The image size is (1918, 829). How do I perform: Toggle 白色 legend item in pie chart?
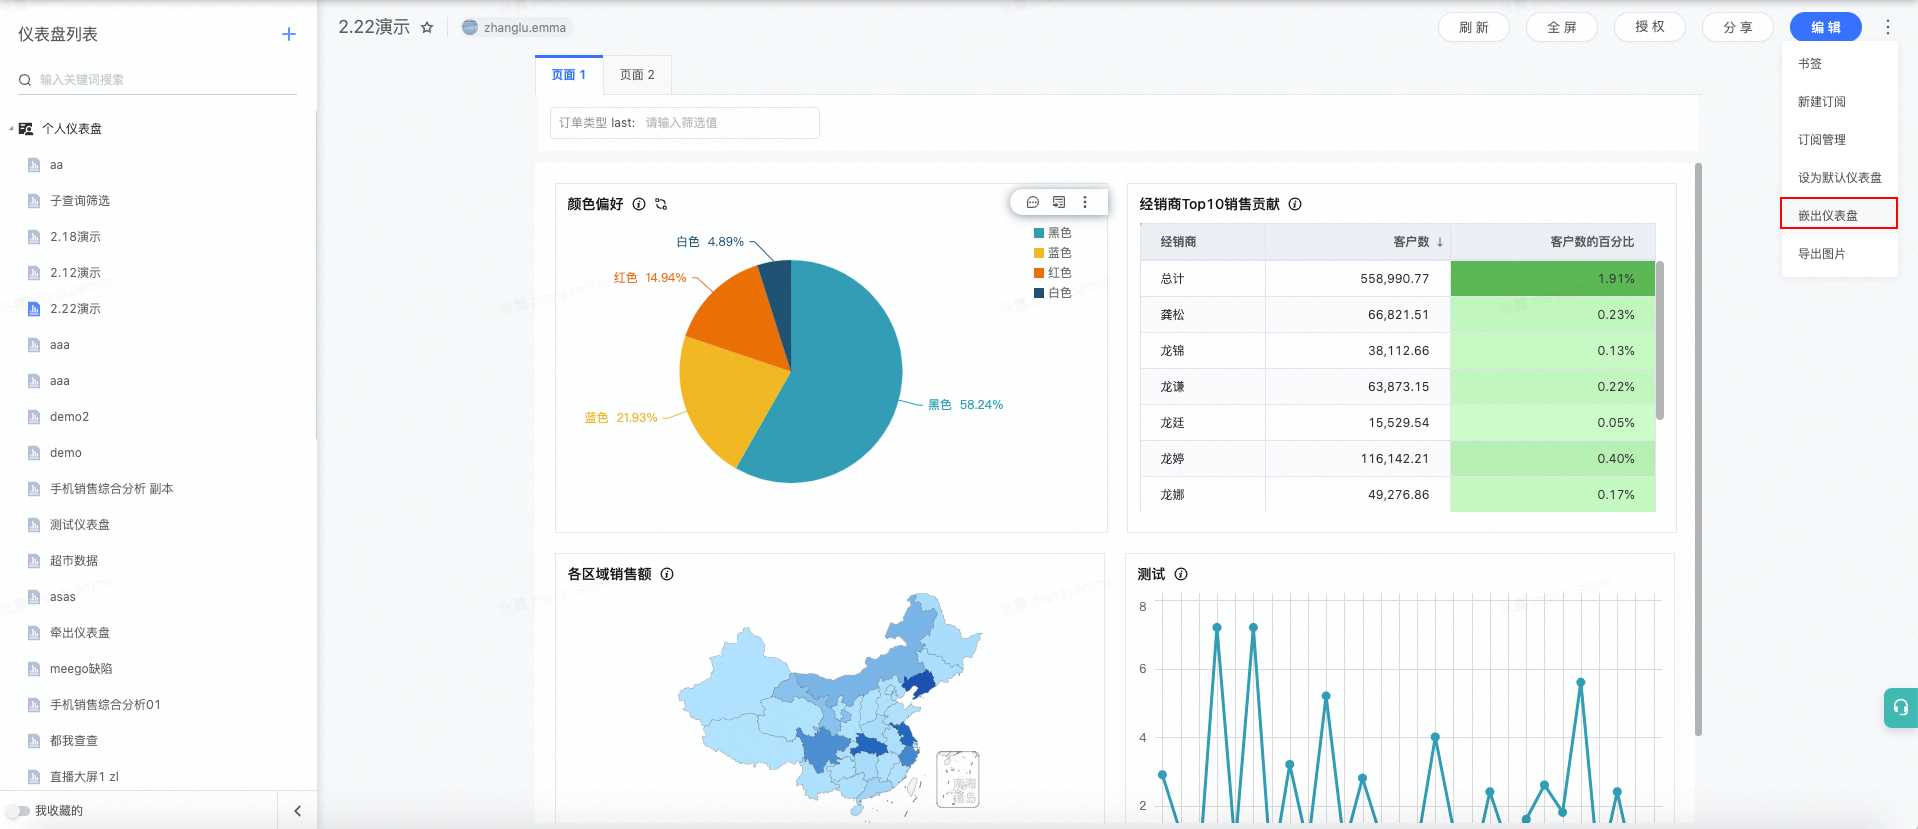(x=1052, y=293)
